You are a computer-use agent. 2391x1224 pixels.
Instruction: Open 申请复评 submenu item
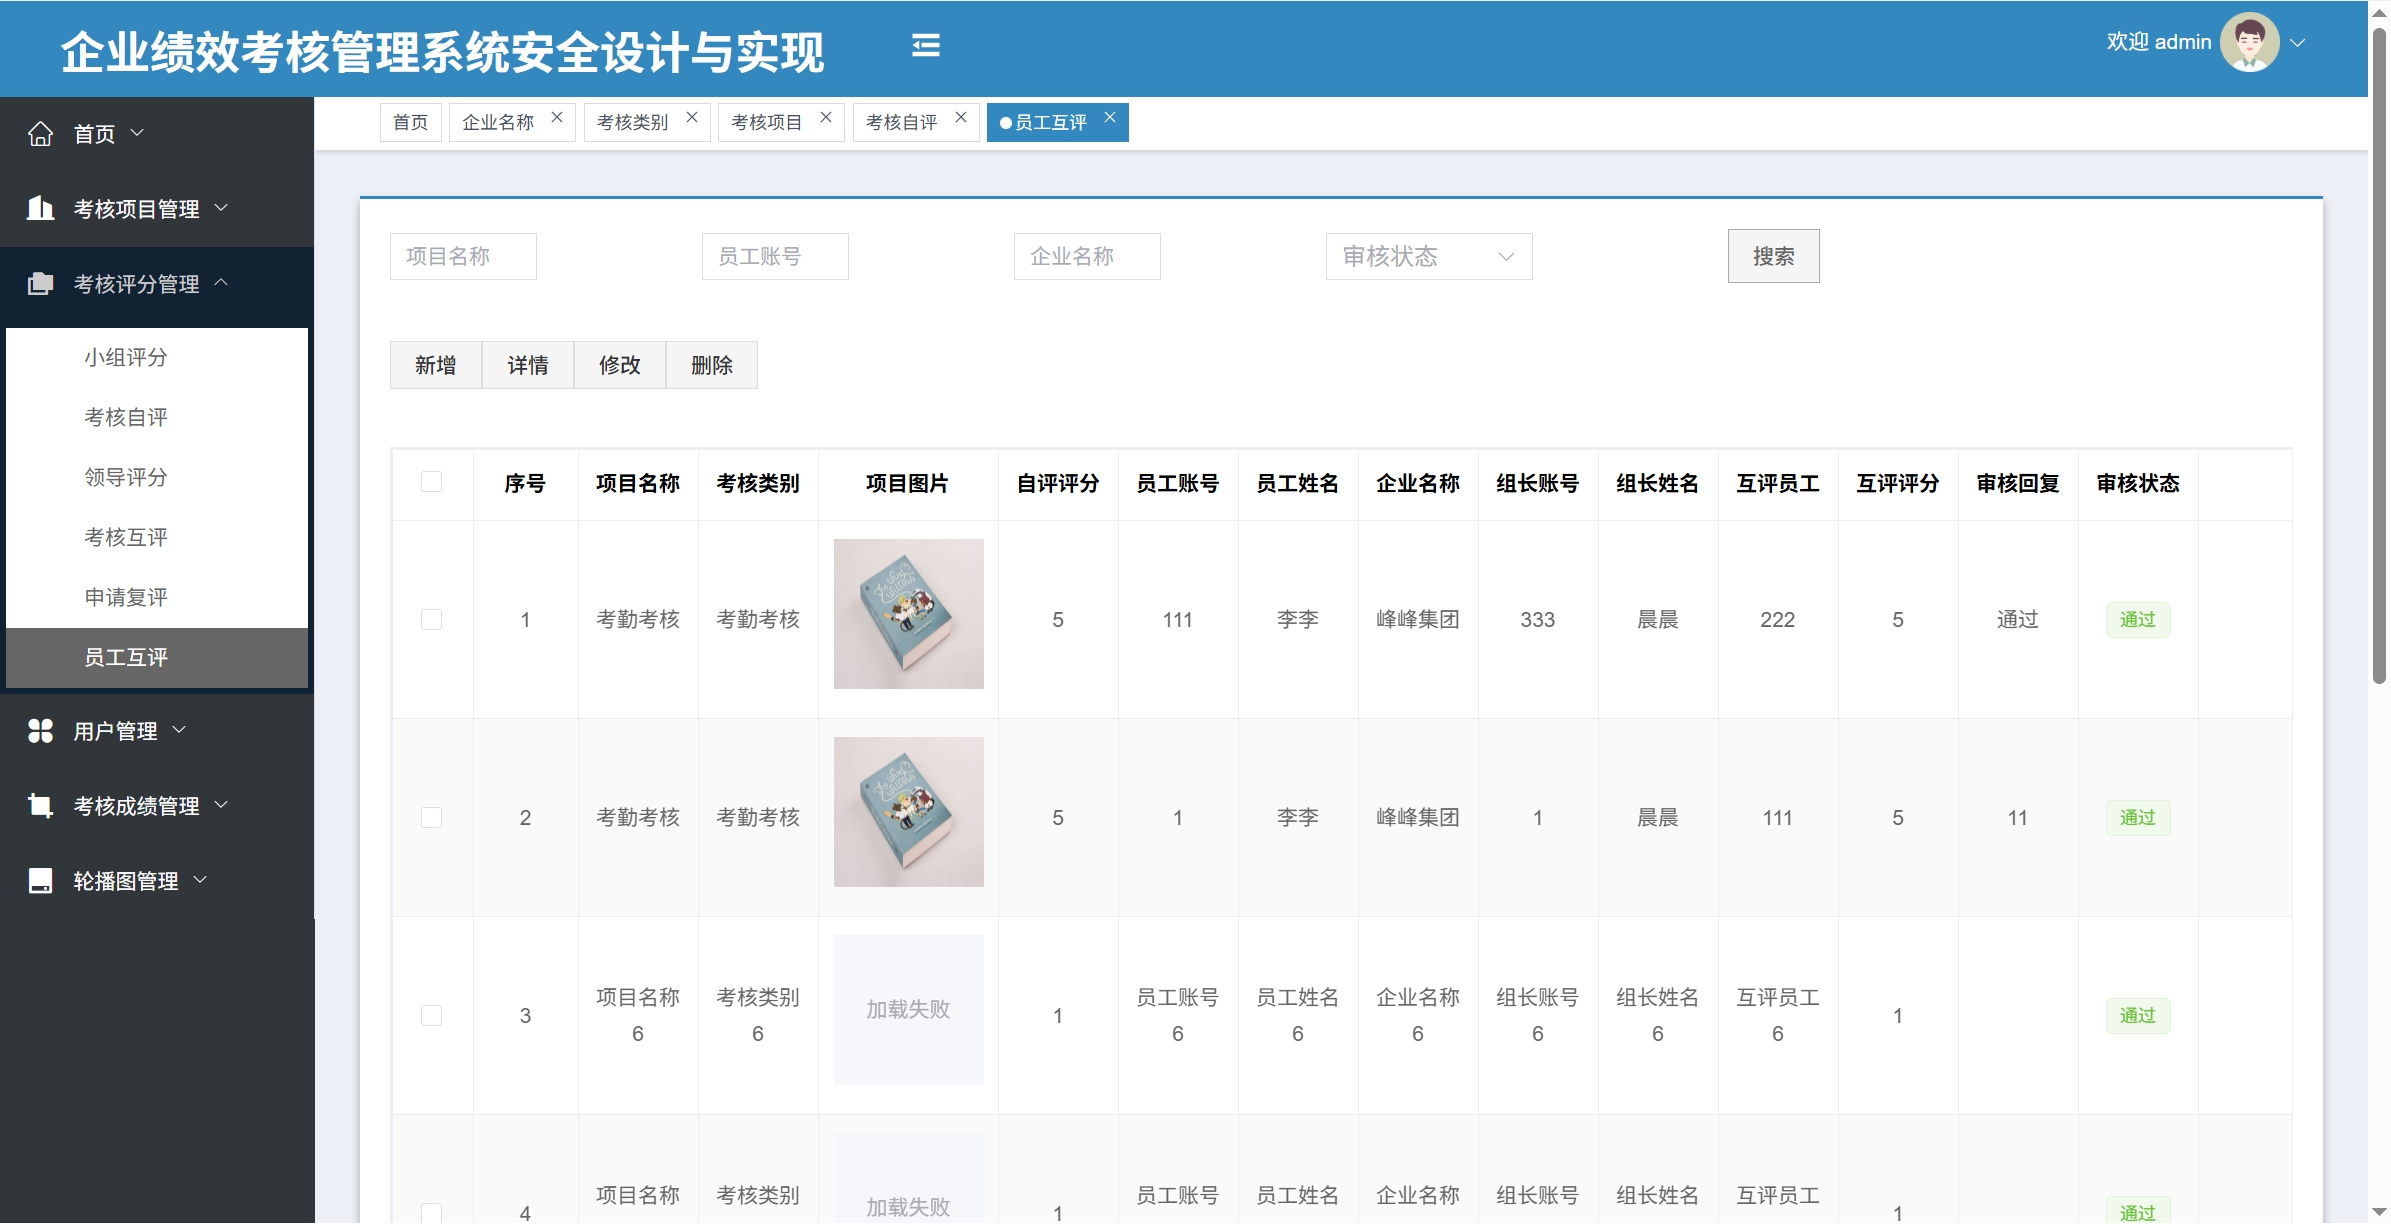pyautogui.click(x=157, y=598)
